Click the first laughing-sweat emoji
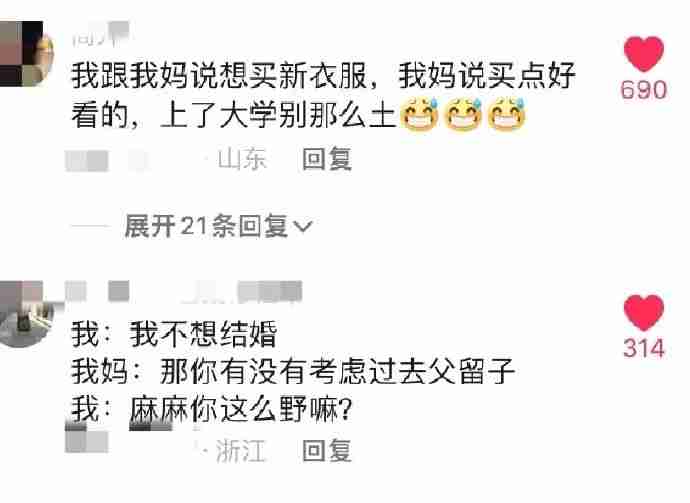The image size is (690, 503). point(419,115)
